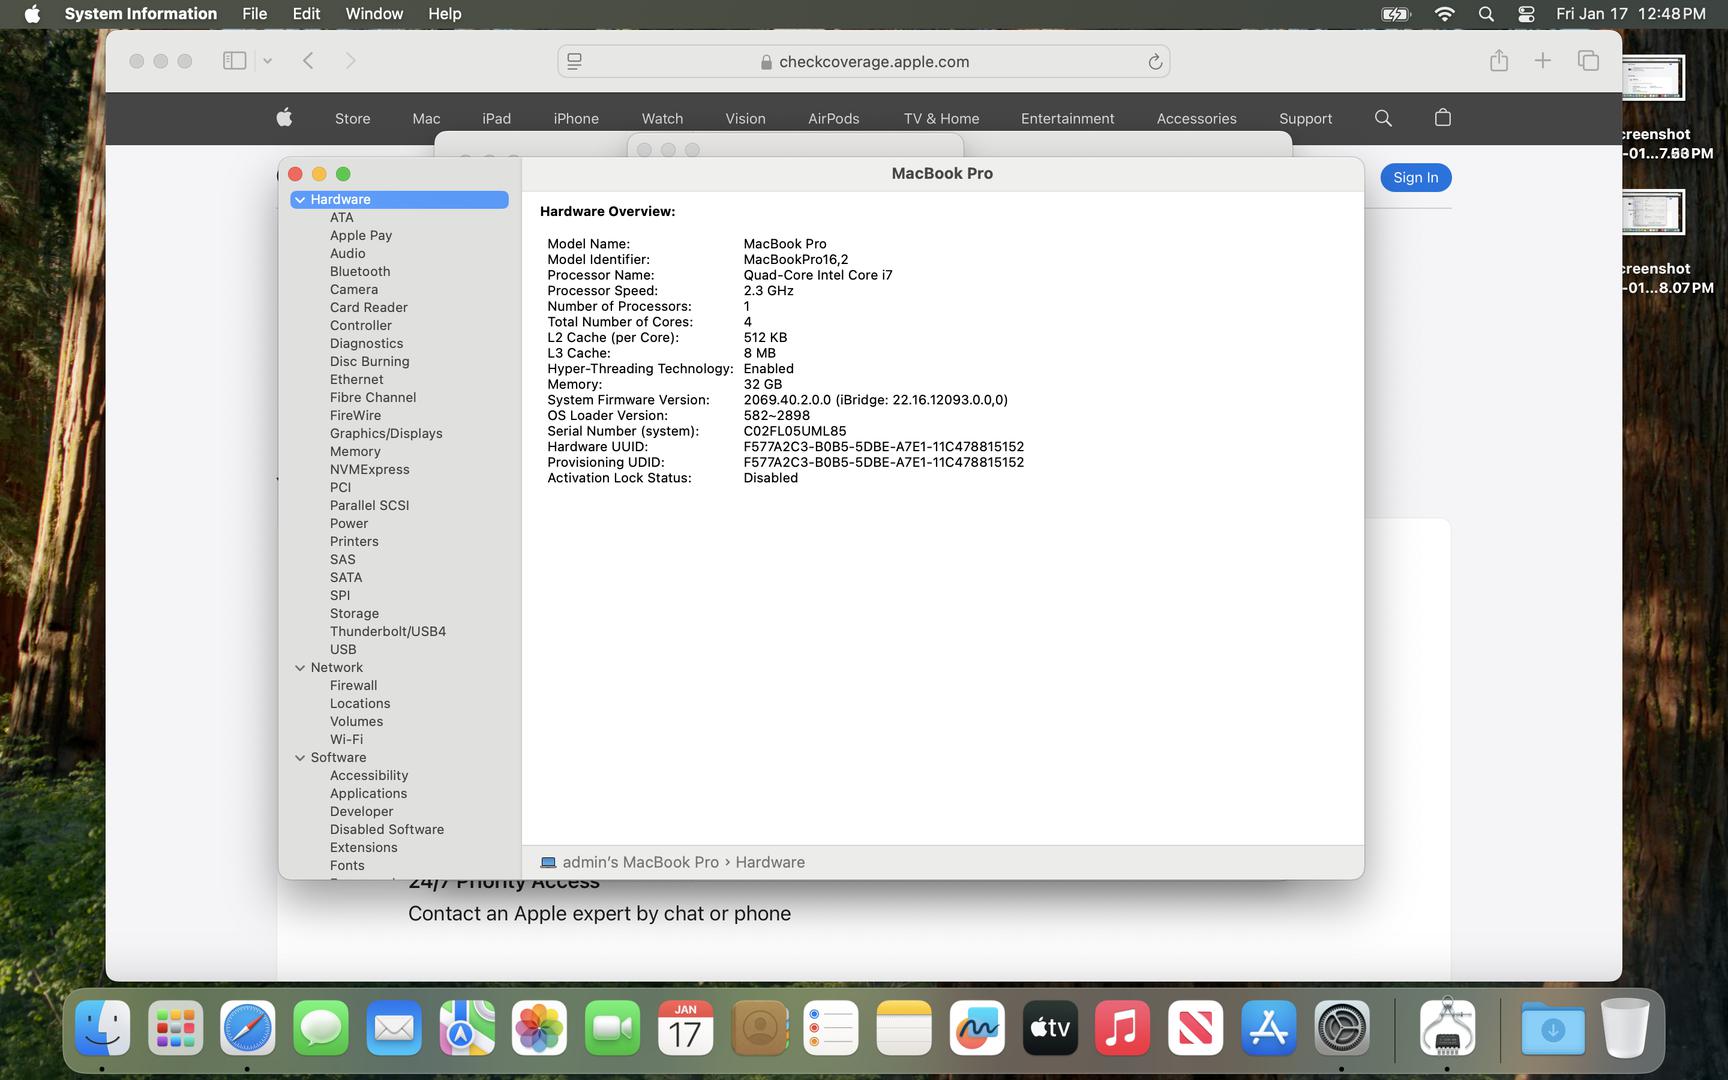Screen dimensions: 1728x1080
Task: Select Thunderbolt/USB4 in sidebar
Action: point(388,632)
